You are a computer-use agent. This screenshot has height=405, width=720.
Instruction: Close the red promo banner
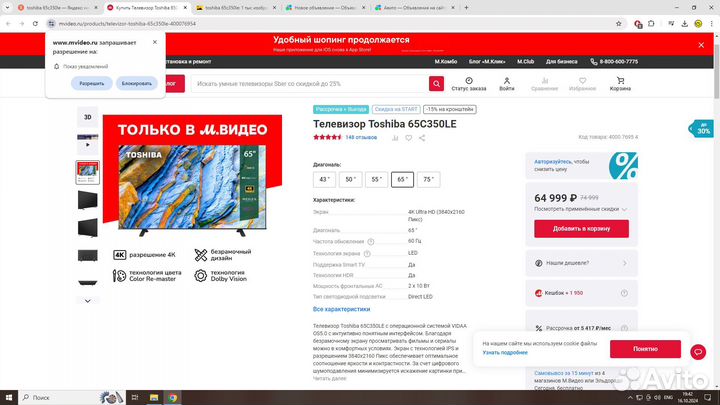pyautogui.click(x=701, y=45)
